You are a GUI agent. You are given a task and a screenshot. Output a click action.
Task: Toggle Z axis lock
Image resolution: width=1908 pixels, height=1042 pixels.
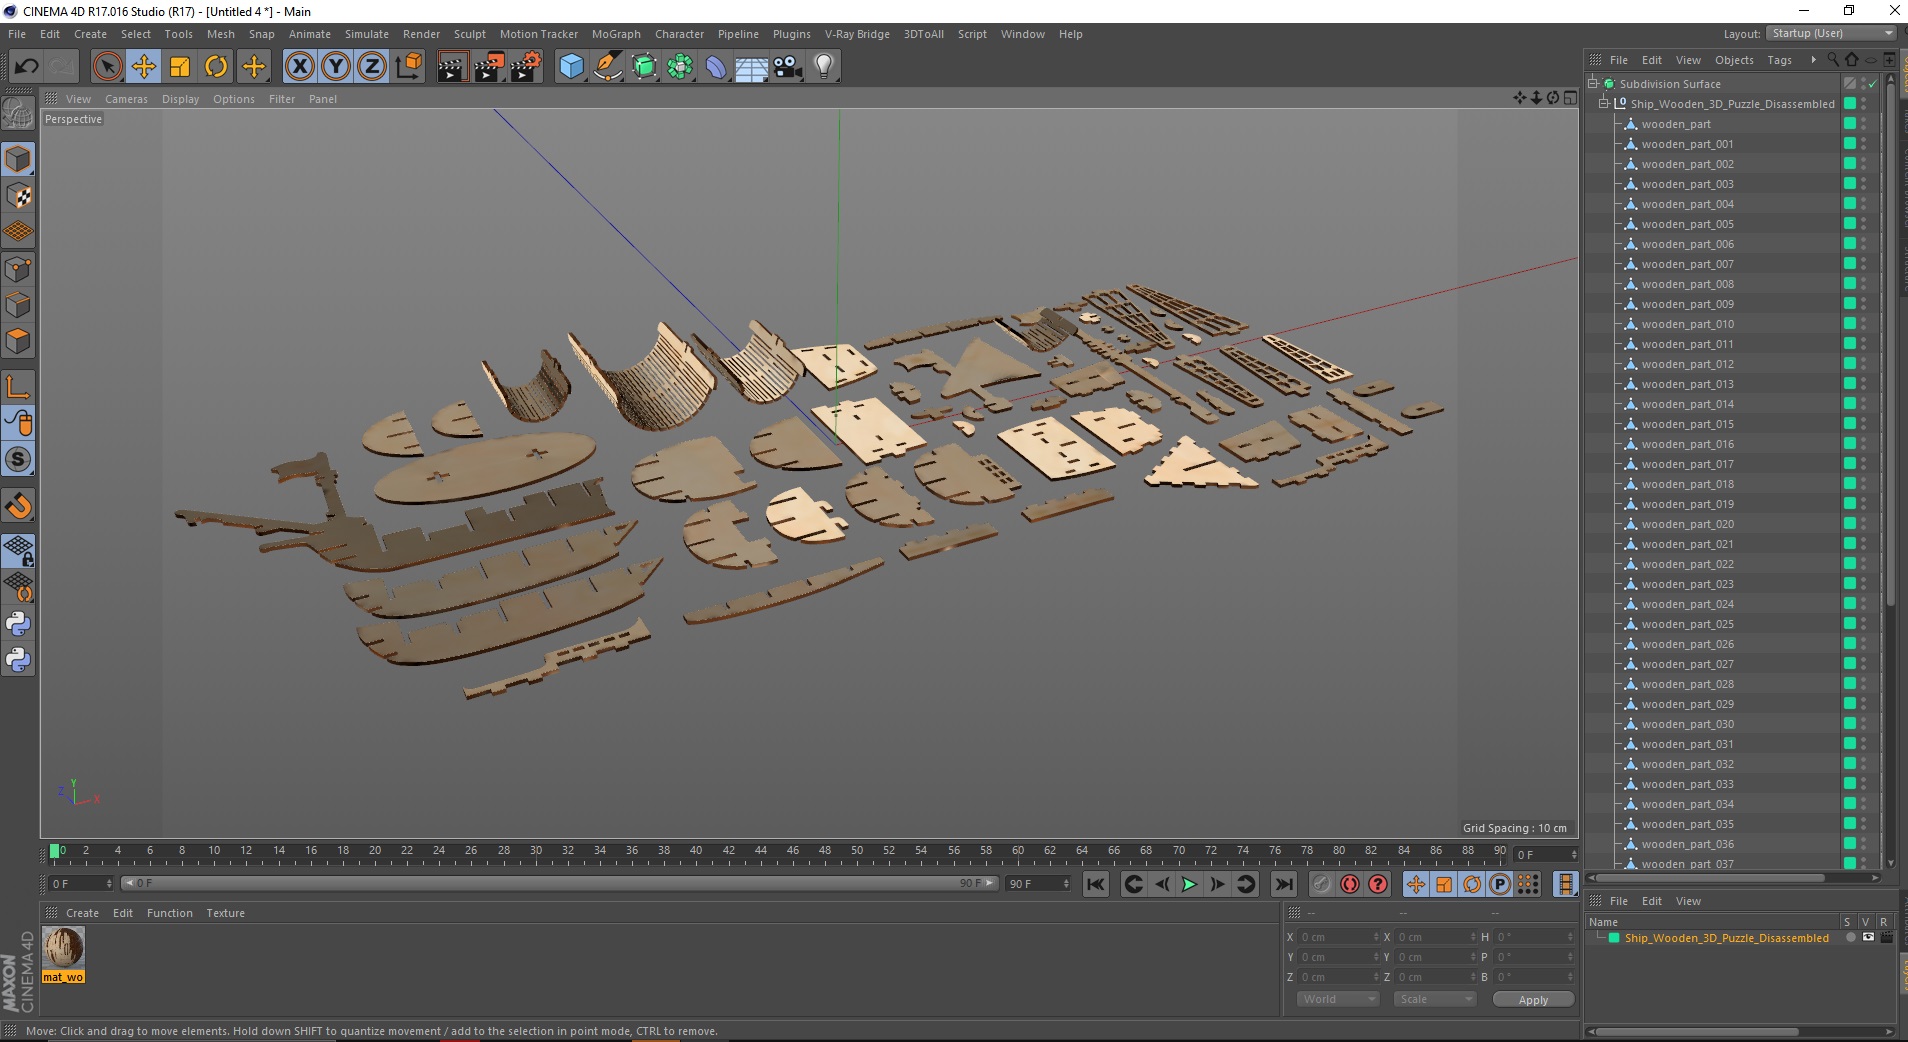372,67
